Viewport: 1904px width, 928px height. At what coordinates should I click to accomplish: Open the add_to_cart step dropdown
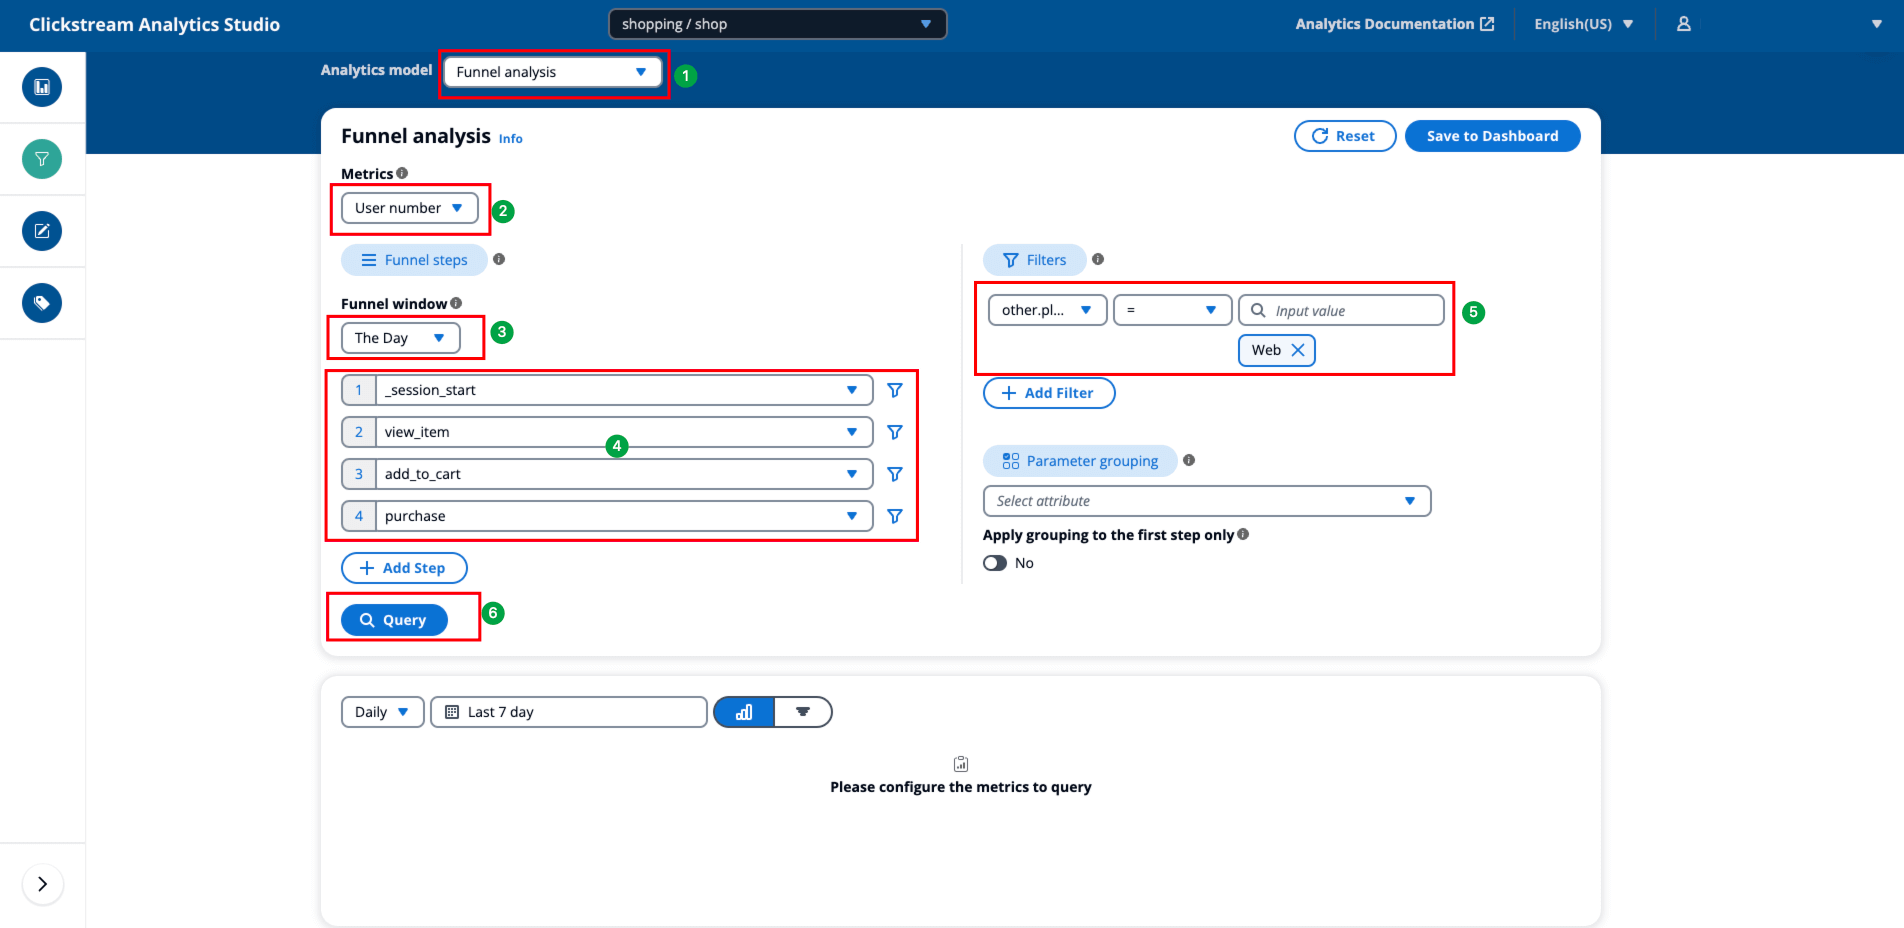(624, 474)
